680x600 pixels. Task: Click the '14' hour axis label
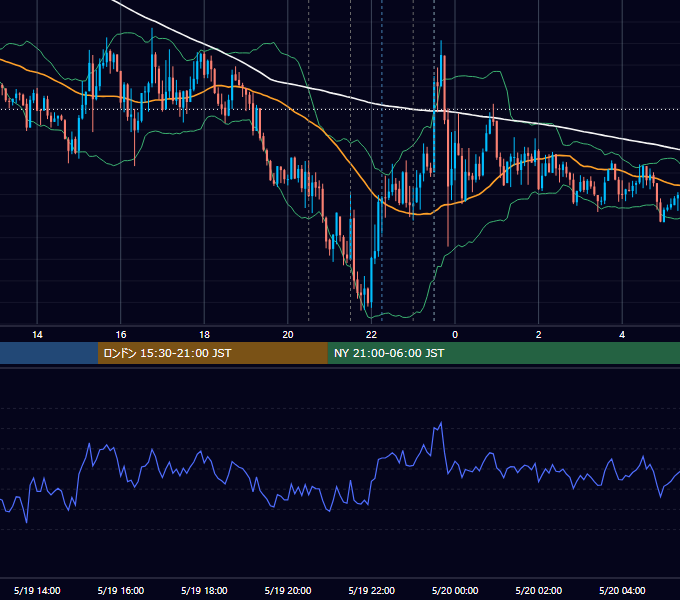[x=37, y=335]
